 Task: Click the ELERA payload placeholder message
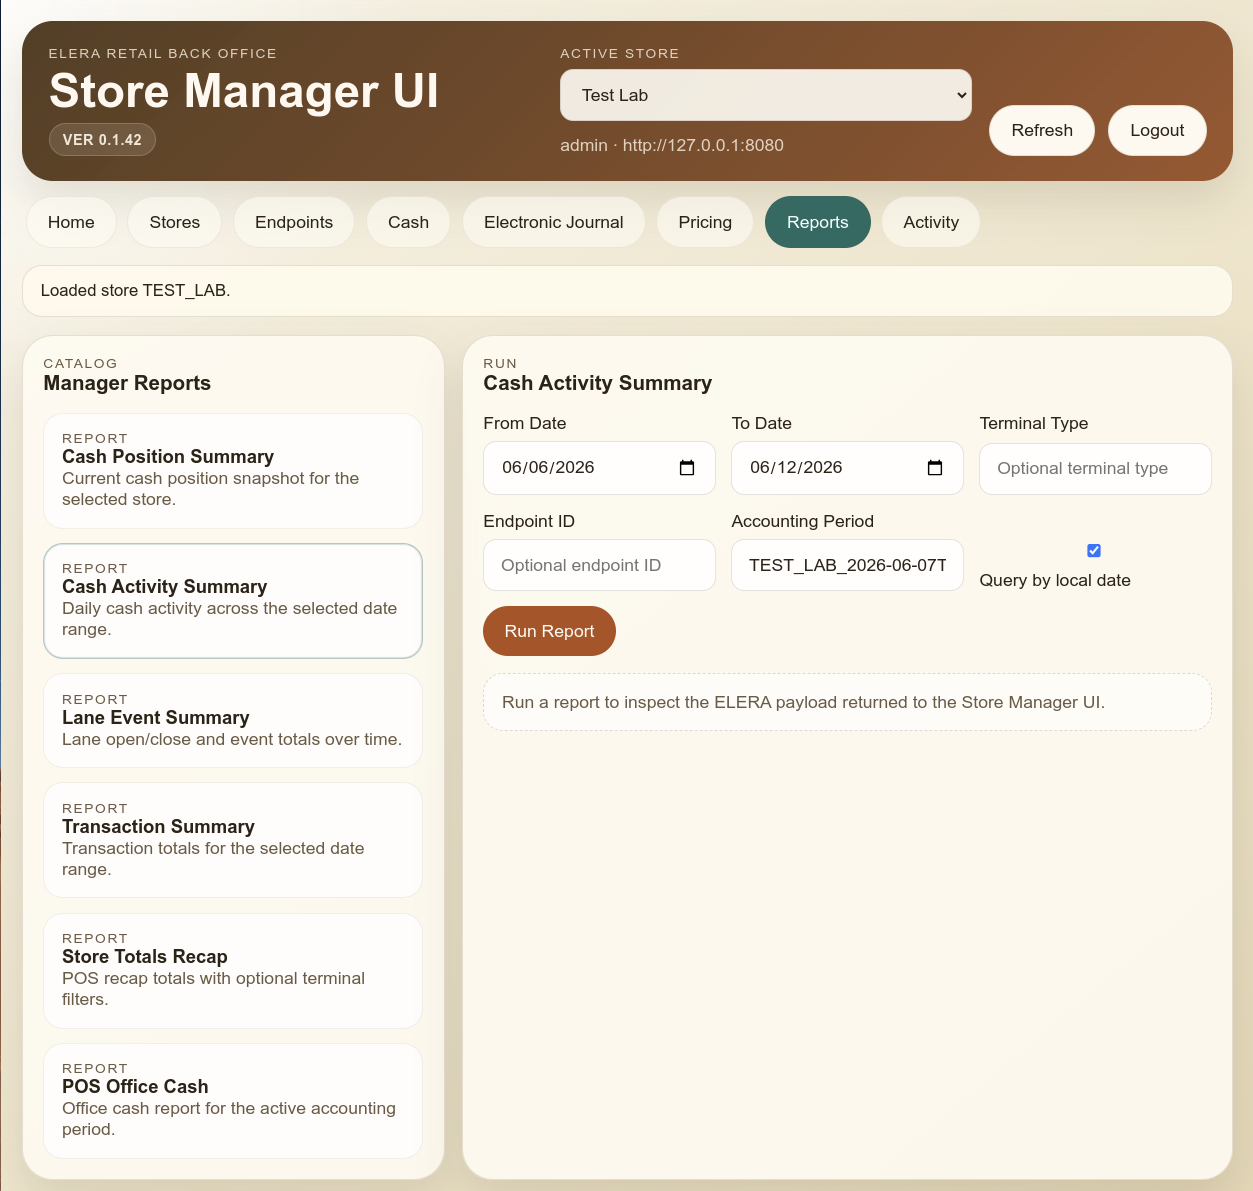coord(847,702)
